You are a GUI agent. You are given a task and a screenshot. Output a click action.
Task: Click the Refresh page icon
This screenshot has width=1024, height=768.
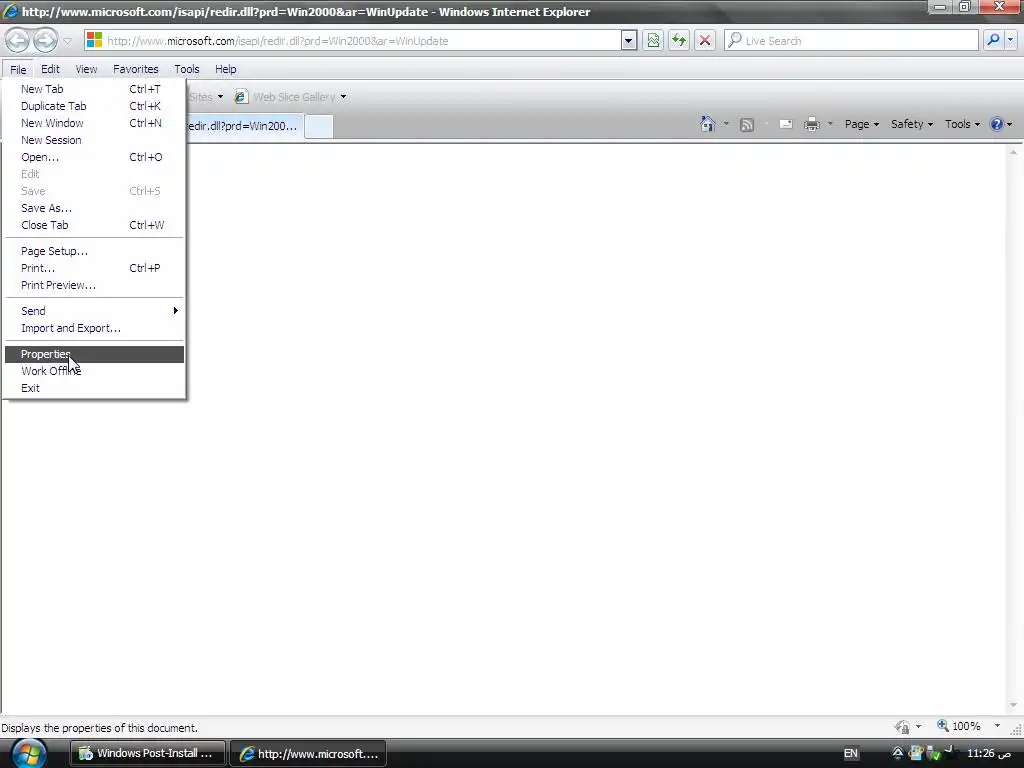click(679, 40)
